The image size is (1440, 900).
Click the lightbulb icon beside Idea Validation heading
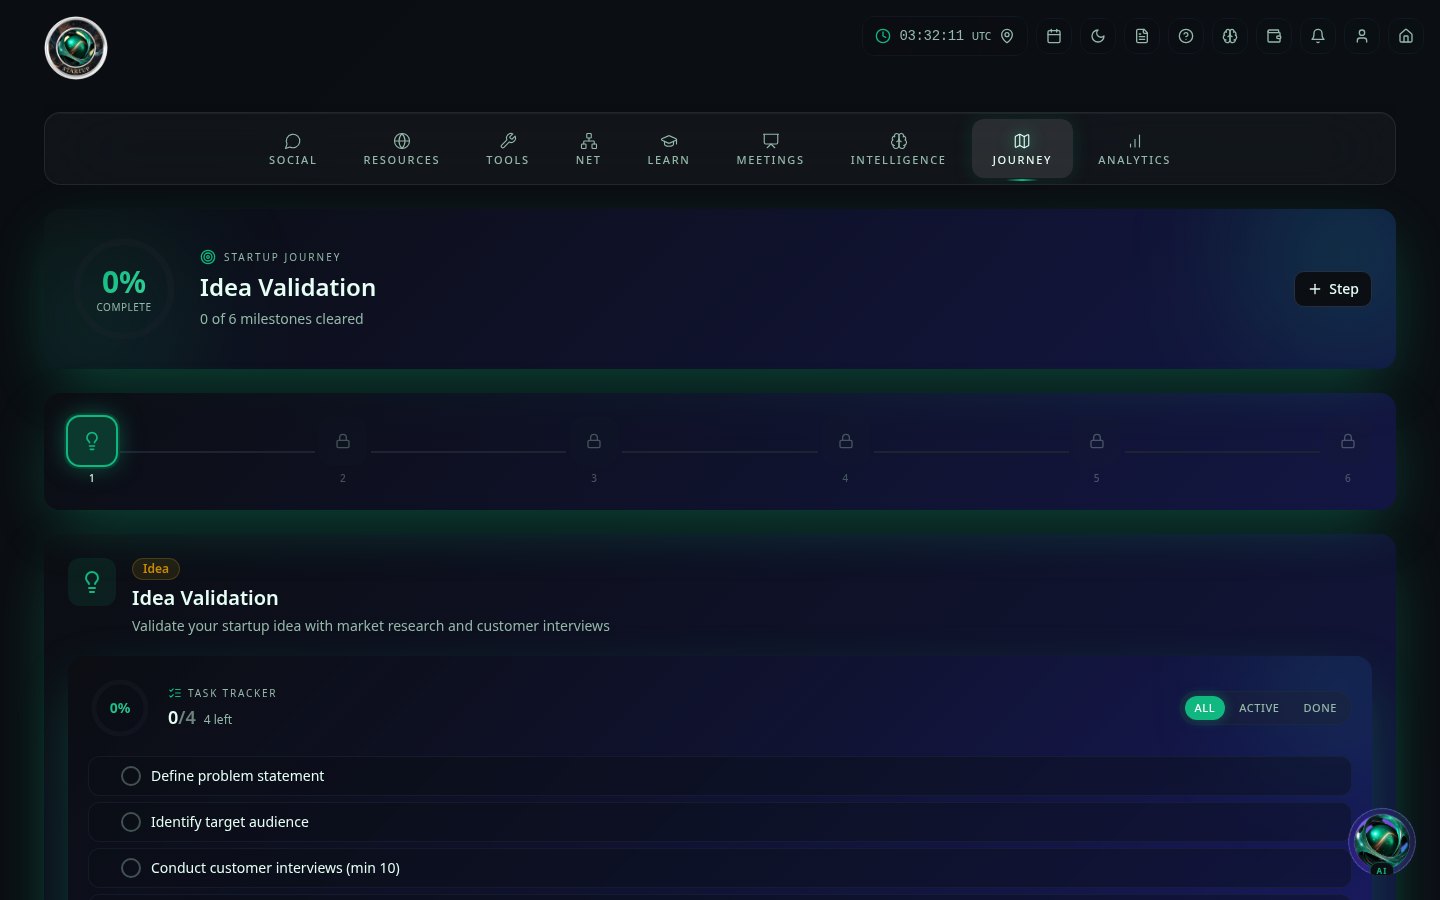tap(92, 582)
